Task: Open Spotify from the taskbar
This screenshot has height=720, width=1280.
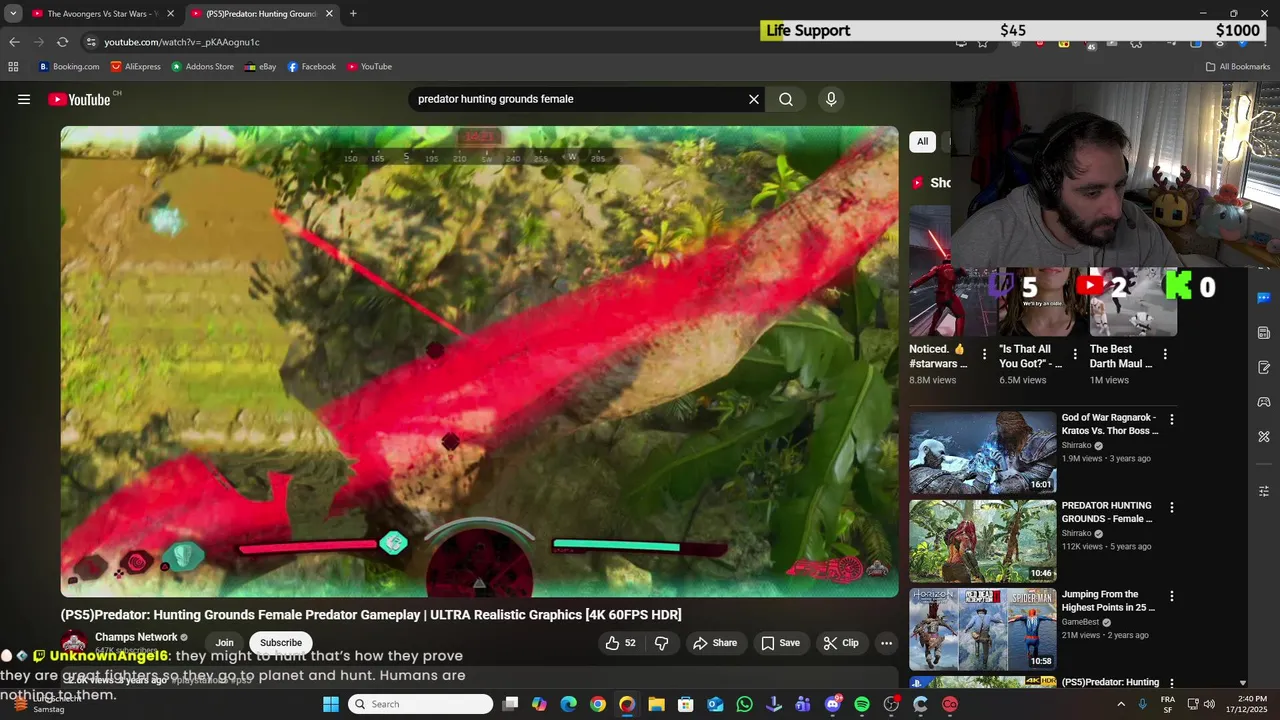Action: (x=862, y=704)
